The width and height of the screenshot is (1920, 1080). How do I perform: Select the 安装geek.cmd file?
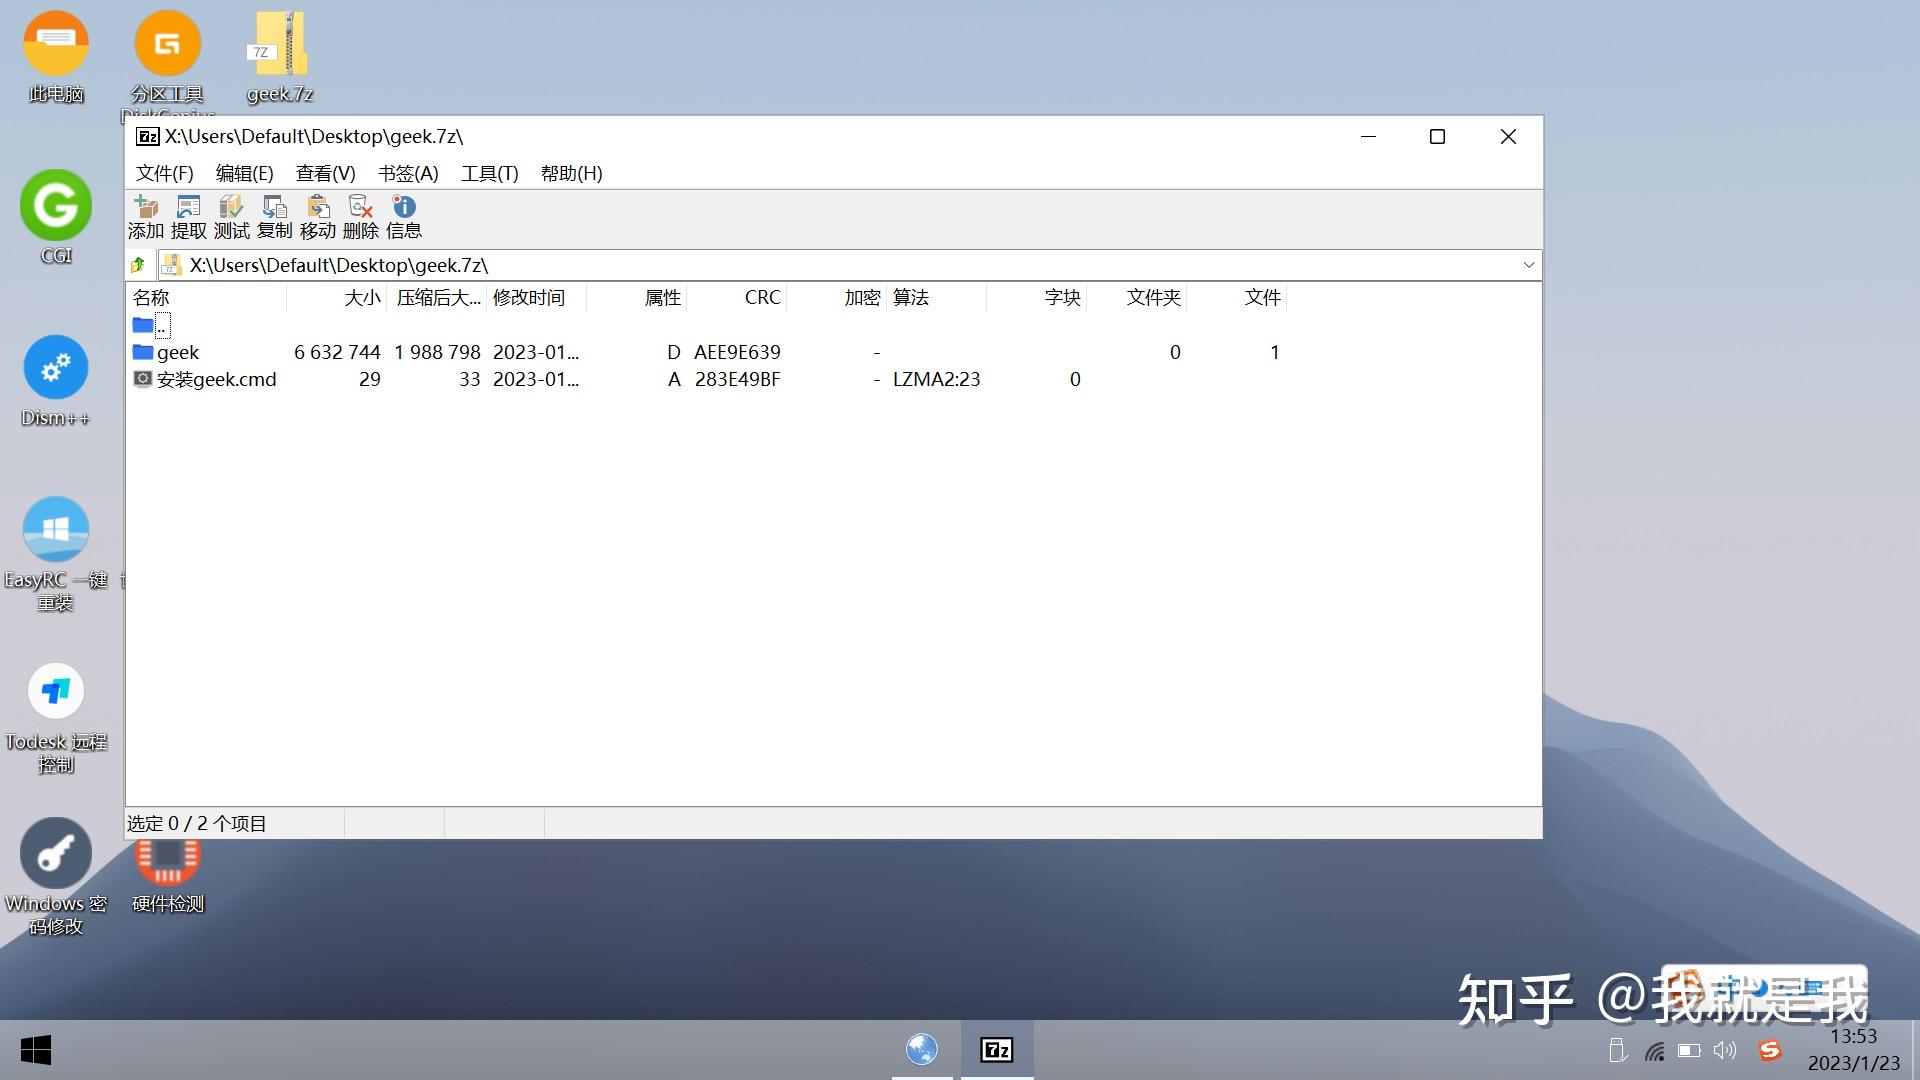pos(216,379)
